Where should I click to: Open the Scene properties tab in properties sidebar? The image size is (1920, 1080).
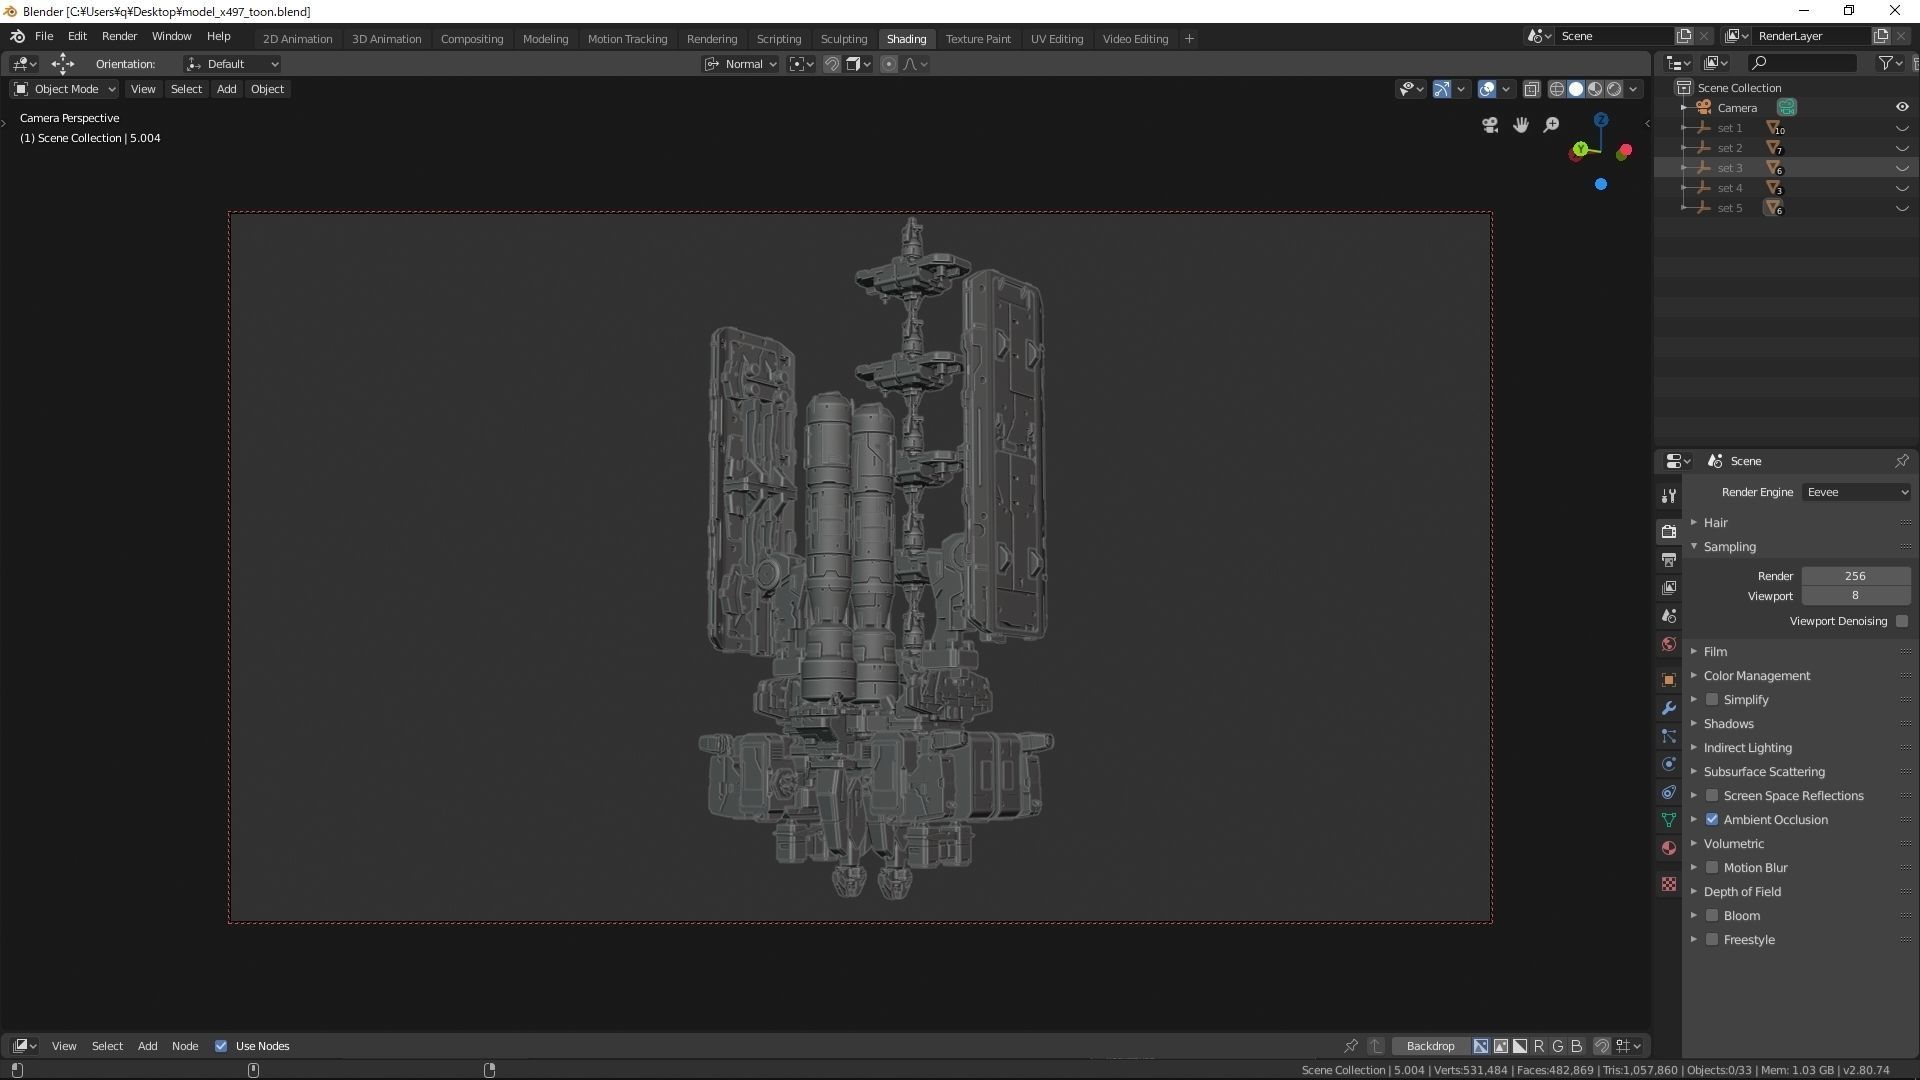click(x=1668, y=616)
